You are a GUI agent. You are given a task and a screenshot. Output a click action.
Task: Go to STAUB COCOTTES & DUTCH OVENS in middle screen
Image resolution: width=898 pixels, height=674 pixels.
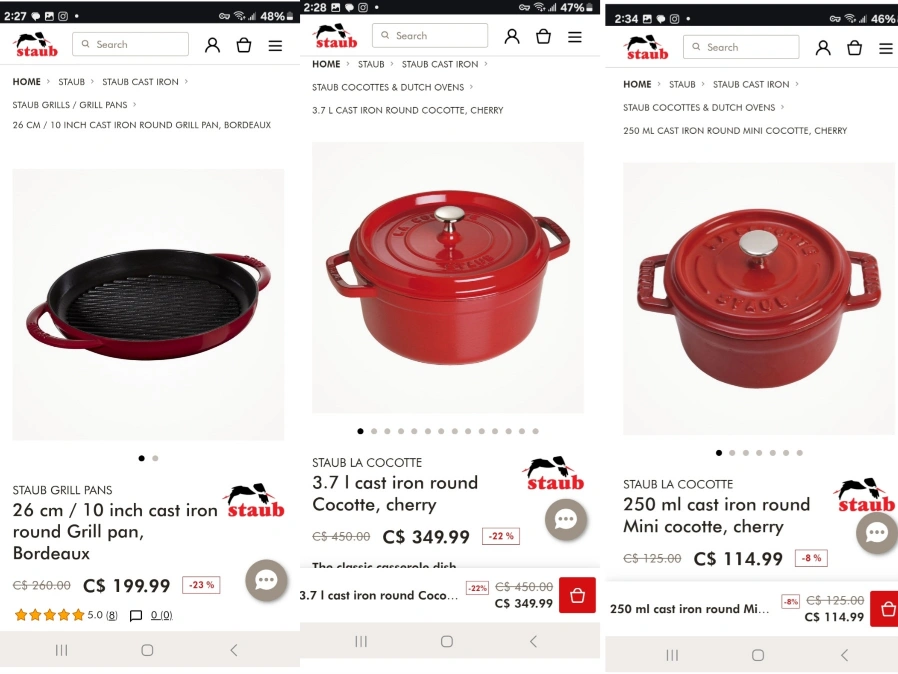[388, 87]
